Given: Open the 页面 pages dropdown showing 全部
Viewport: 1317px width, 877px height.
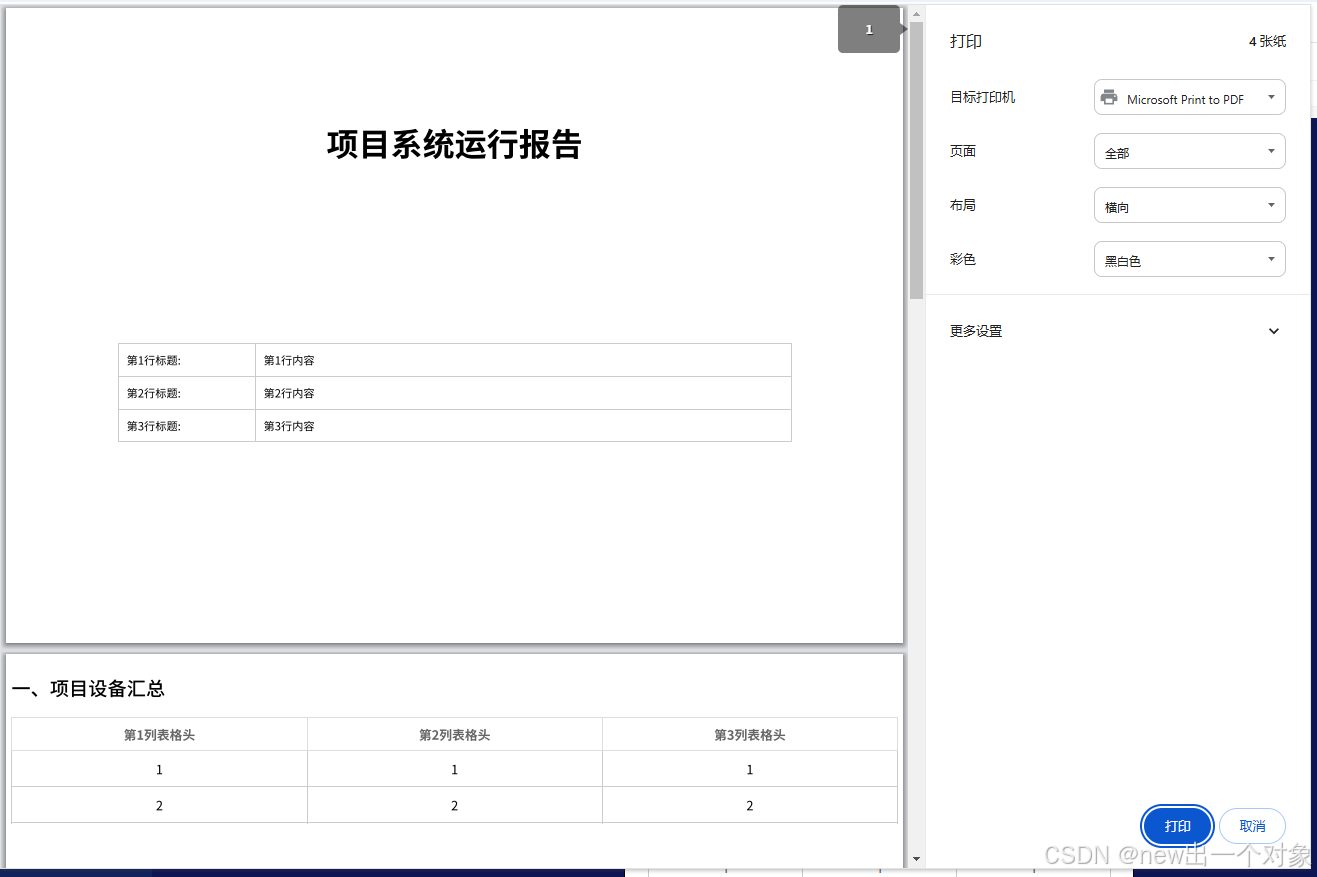Looking at the screenshot, I should click(x=1189, y=151).
